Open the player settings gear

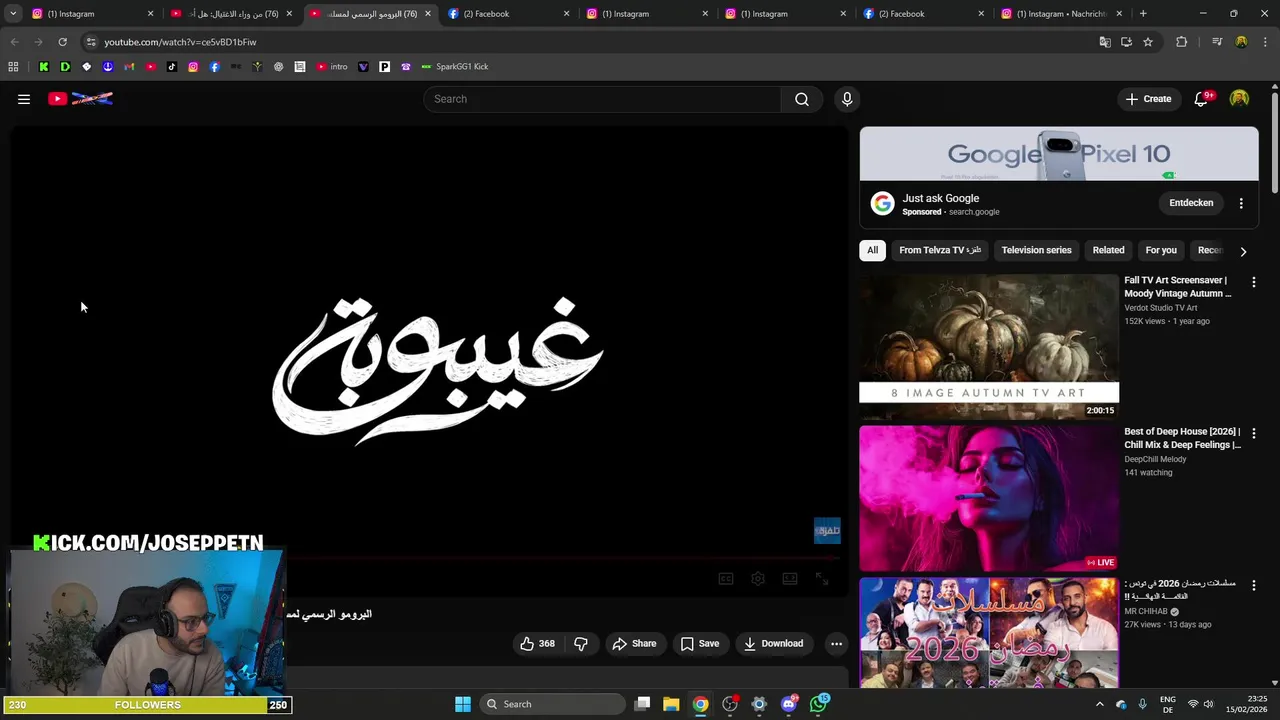tap(758, 578)
